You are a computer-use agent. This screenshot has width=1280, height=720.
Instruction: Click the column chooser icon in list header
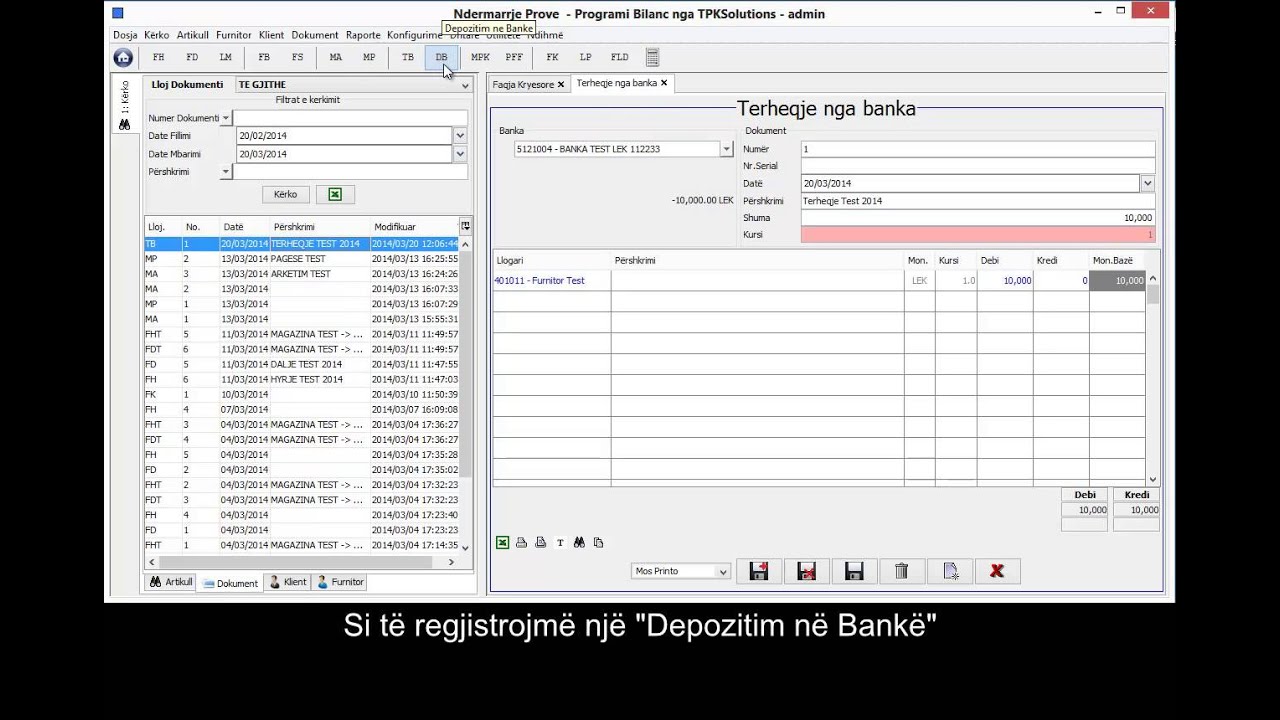[x=465, y=226]
